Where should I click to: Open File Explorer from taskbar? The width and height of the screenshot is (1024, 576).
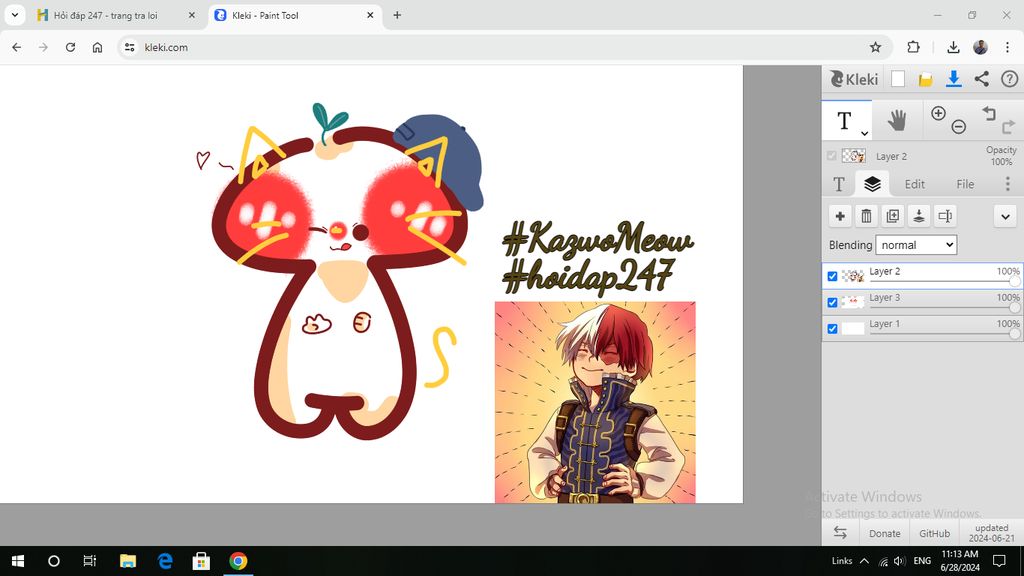tap(128, 561)
